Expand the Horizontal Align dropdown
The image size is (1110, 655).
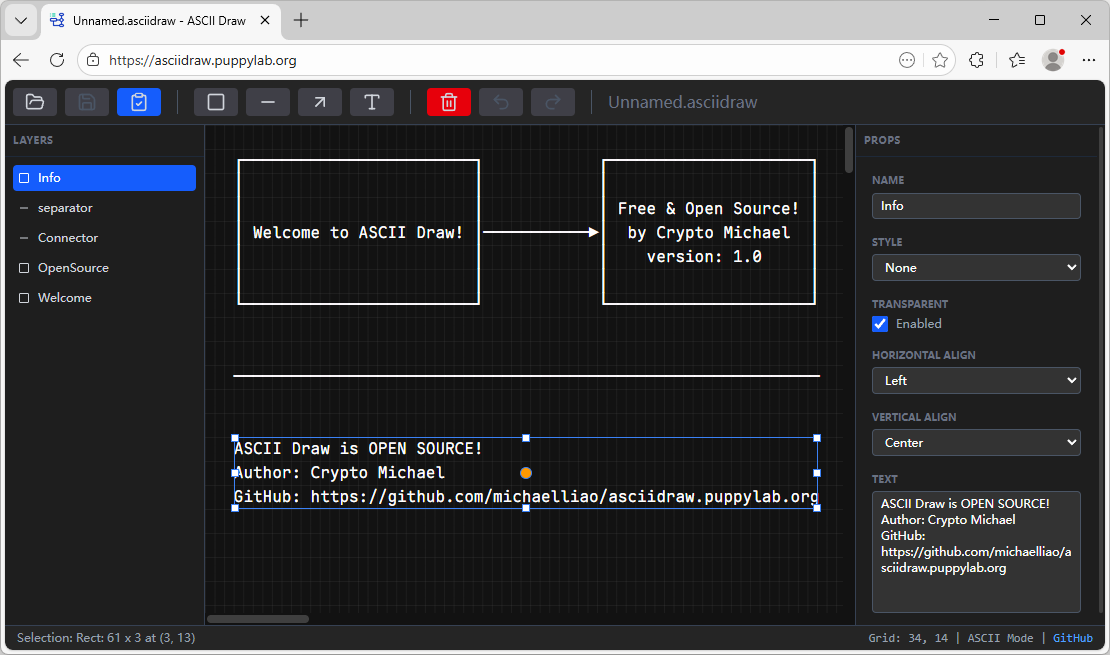click(x=976, y=381)
